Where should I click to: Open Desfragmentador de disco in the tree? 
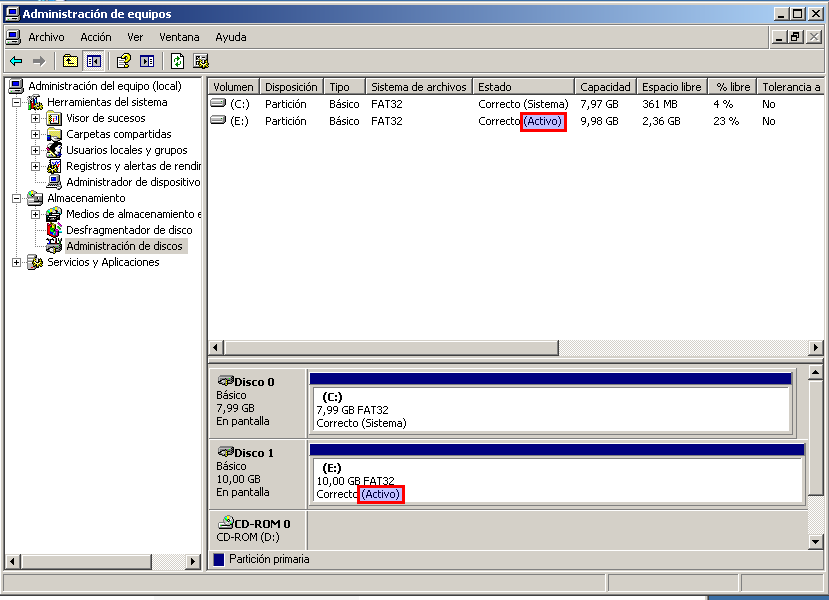click(x=128, y=230)
